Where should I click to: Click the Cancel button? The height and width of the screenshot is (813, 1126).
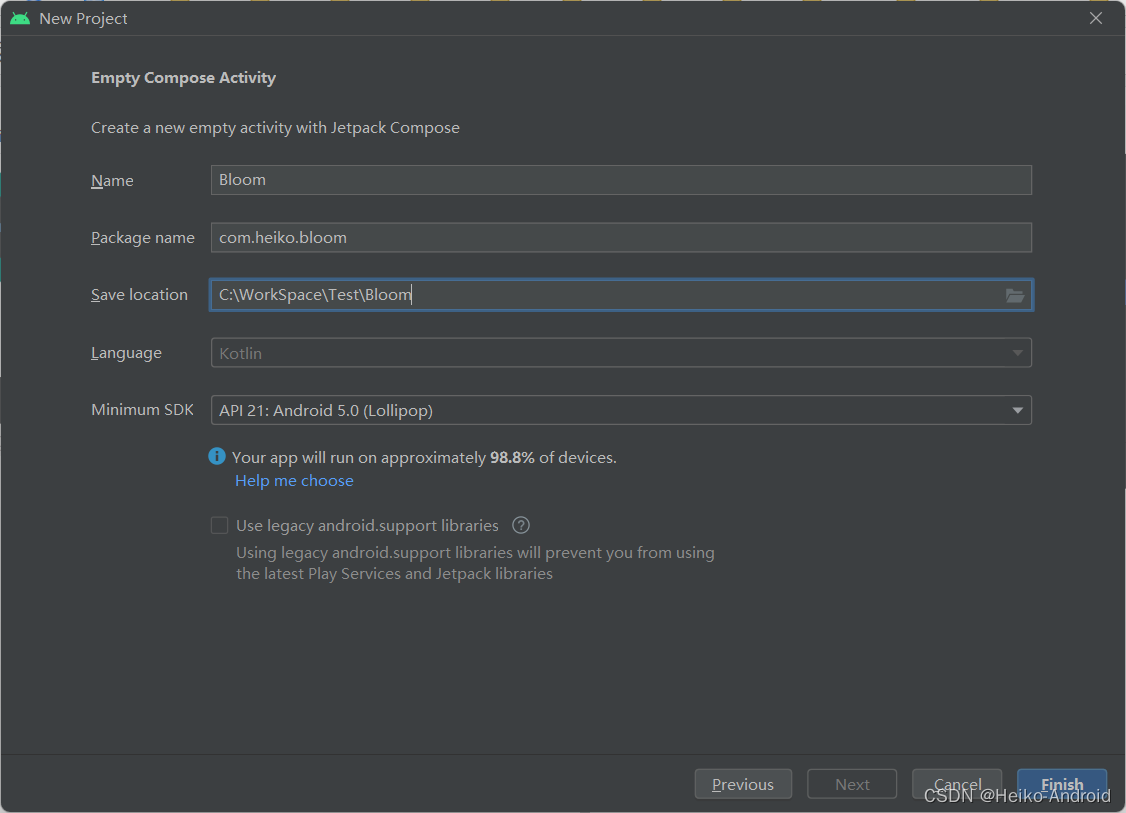957,784
